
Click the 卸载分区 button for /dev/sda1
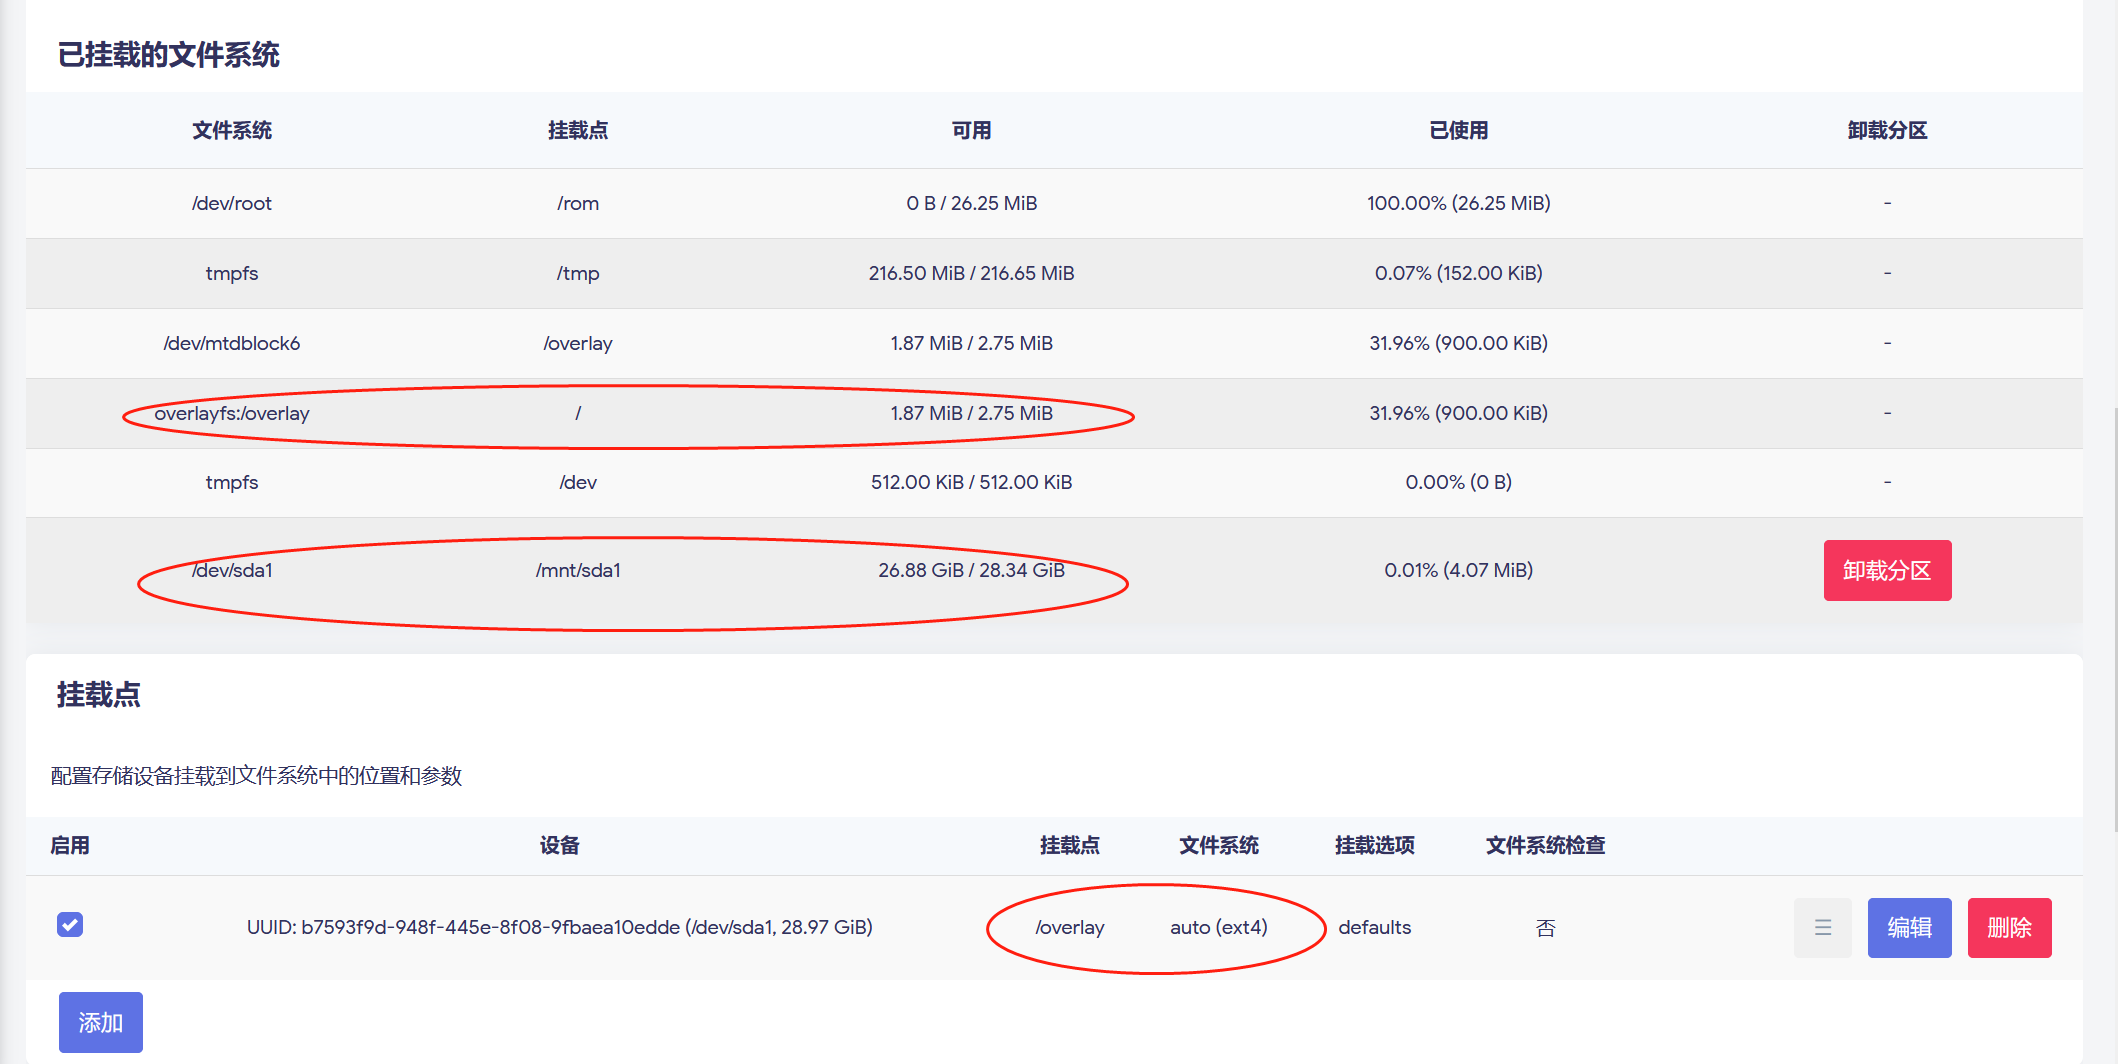tap(1886, 570)
